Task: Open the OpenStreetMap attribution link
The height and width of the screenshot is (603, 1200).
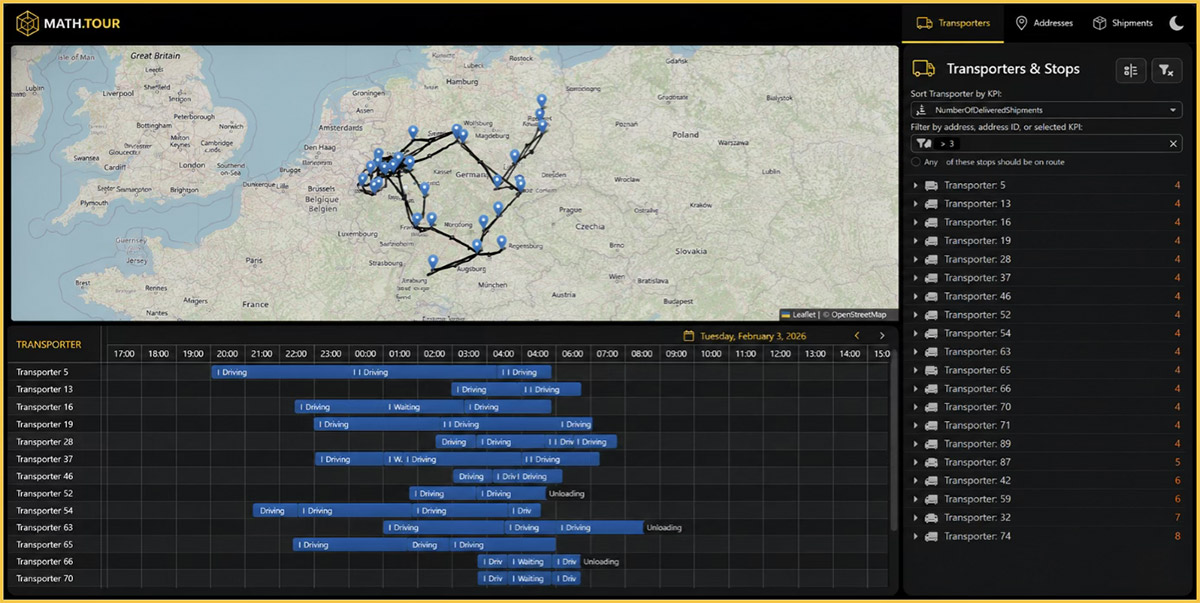Action: [859, 314]
